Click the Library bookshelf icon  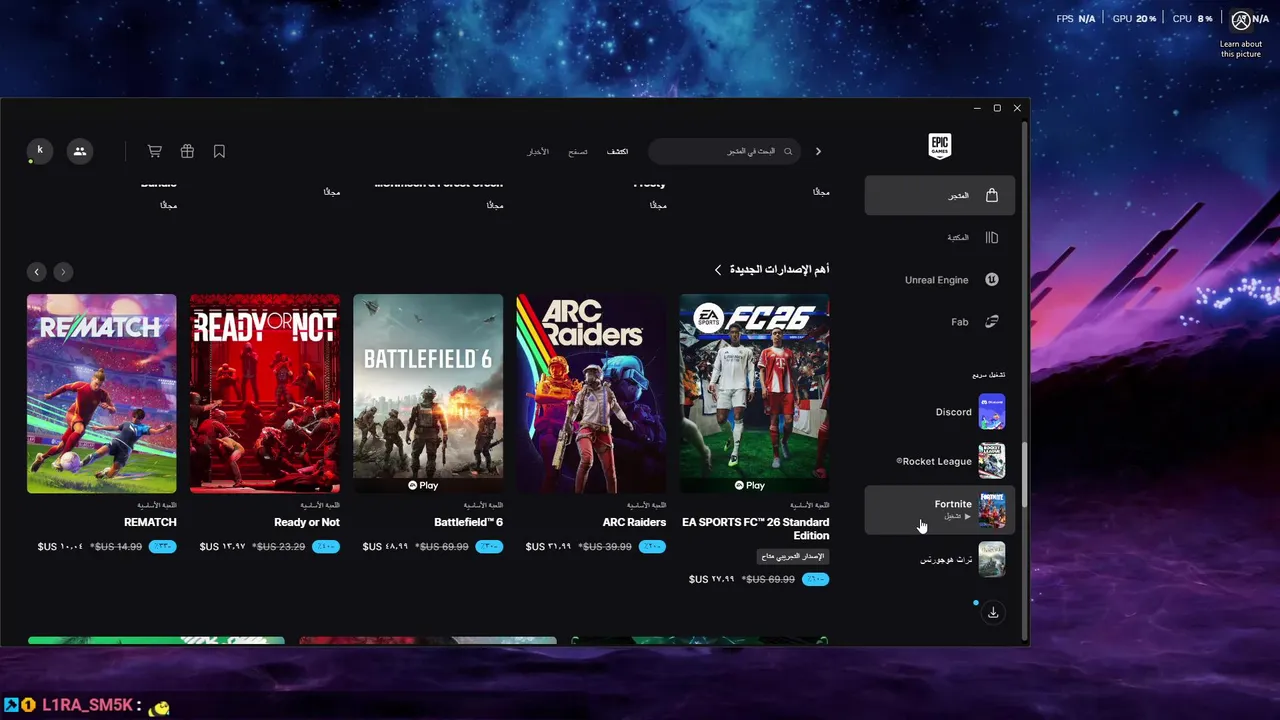[992, 238]
